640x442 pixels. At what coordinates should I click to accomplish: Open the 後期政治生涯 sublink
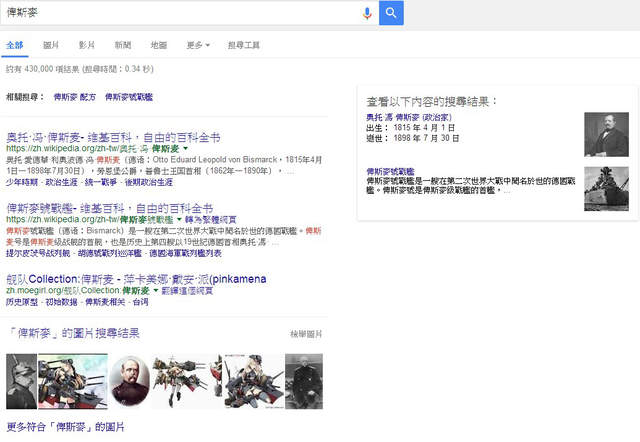[x=149, y=182]
